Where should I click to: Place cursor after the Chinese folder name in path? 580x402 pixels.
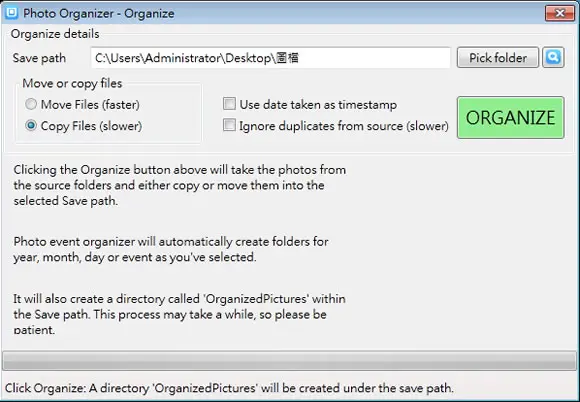[299, 58]
